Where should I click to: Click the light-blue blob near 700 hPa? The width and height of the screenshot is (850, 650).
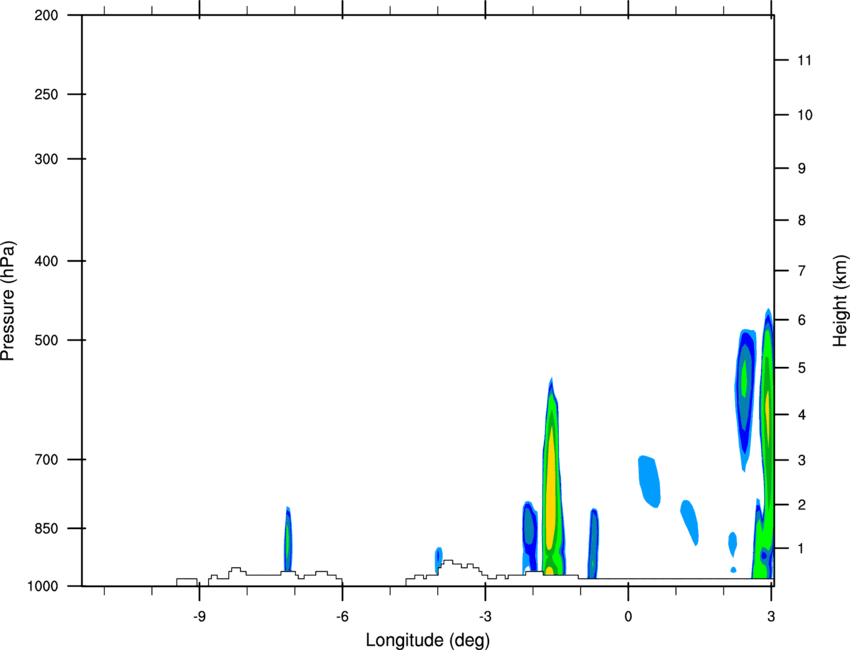[x=649, y=481]
